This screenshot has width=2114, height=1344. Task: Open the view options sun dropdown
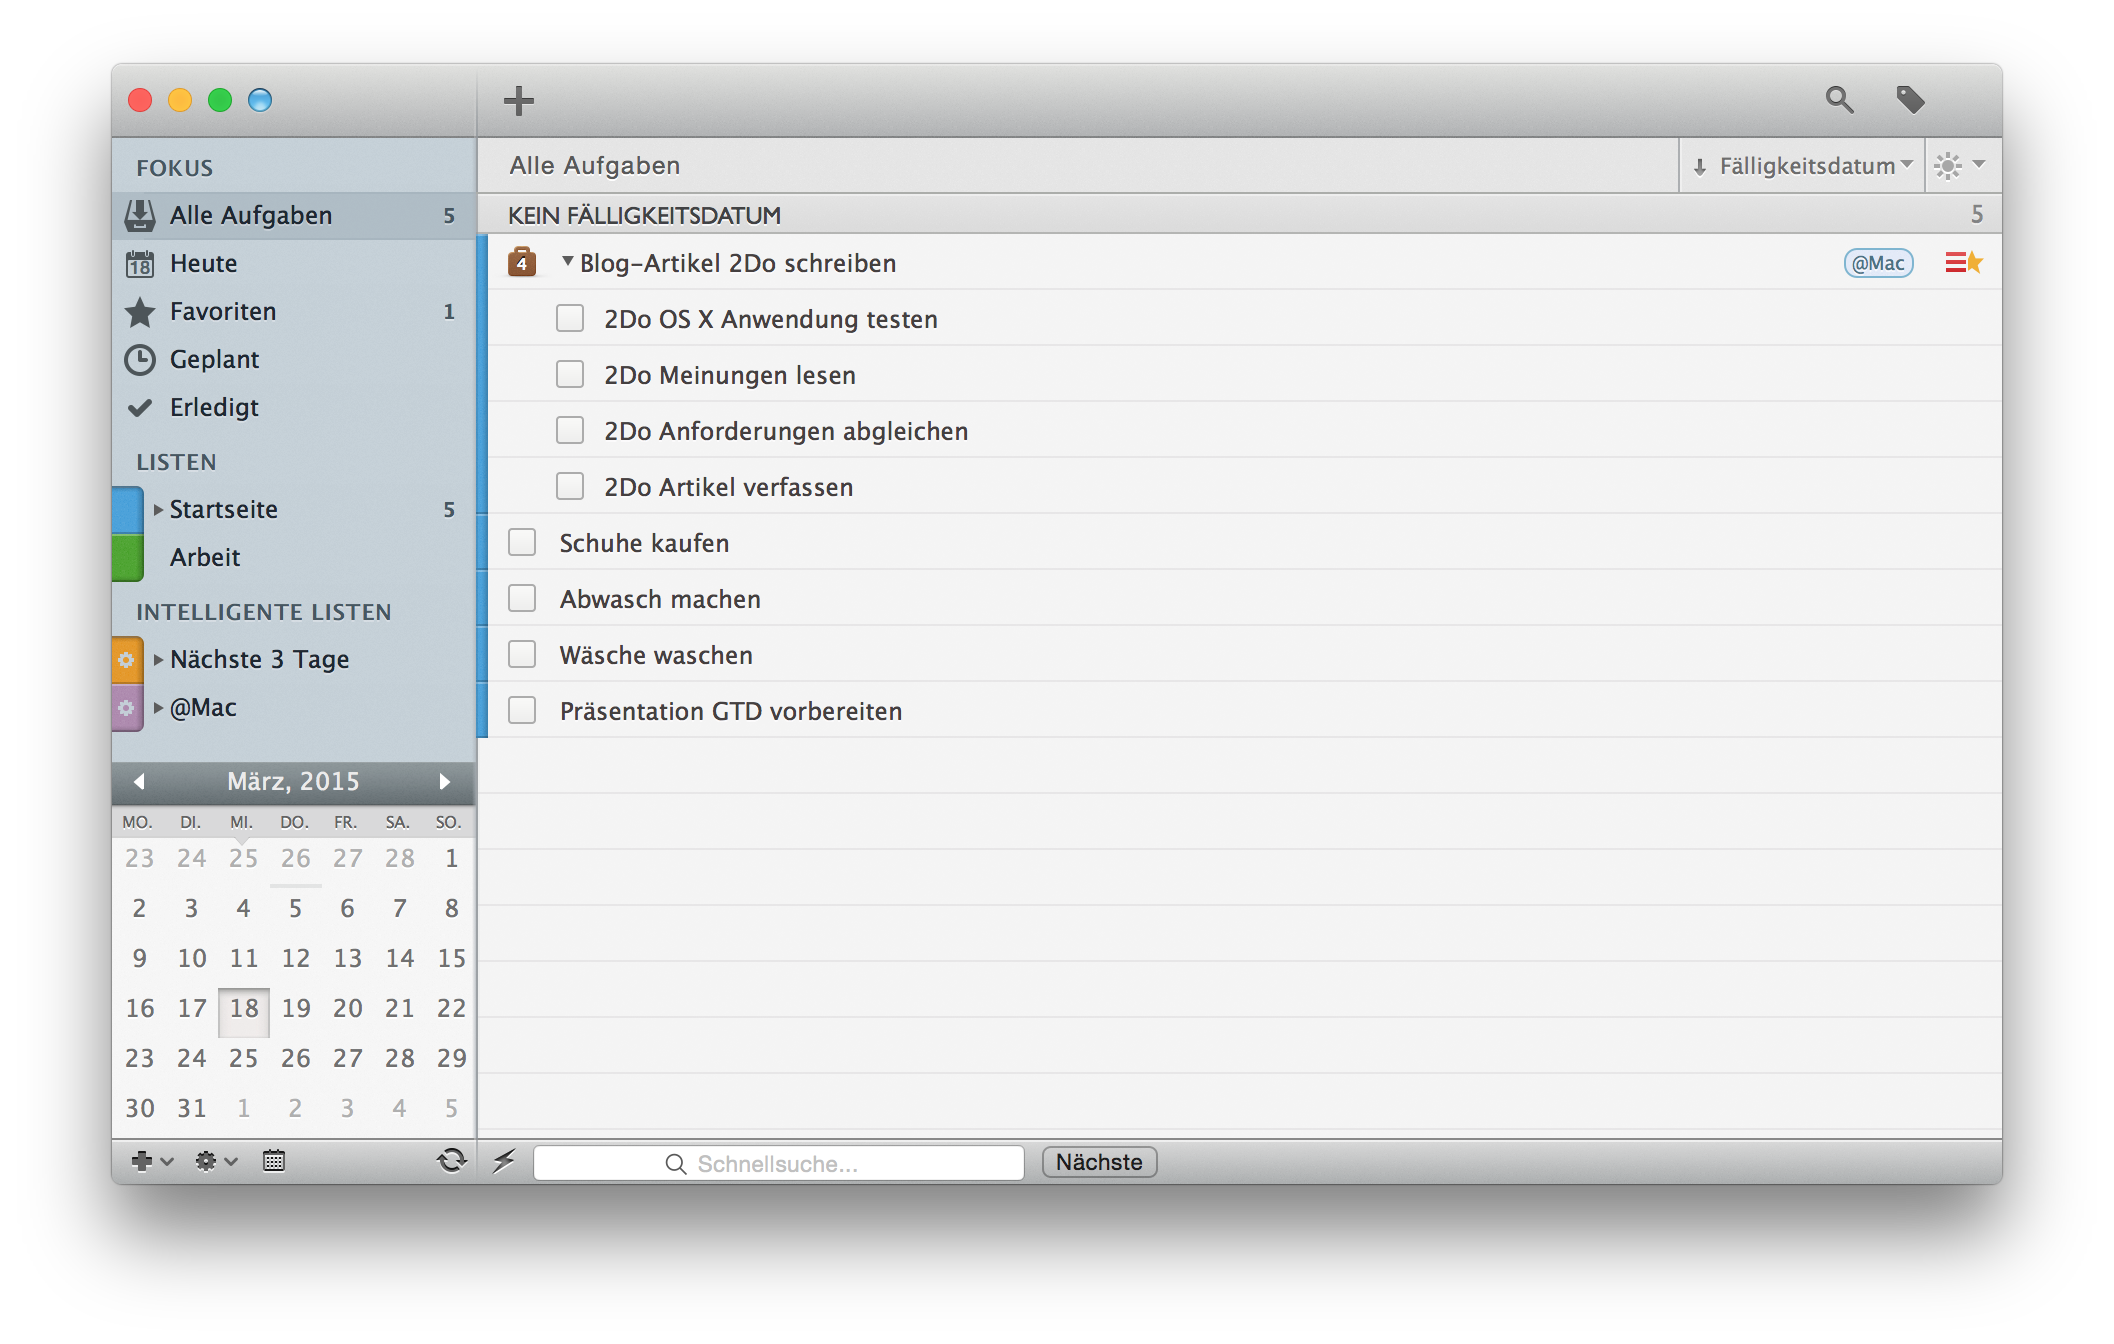(1960, 165)
